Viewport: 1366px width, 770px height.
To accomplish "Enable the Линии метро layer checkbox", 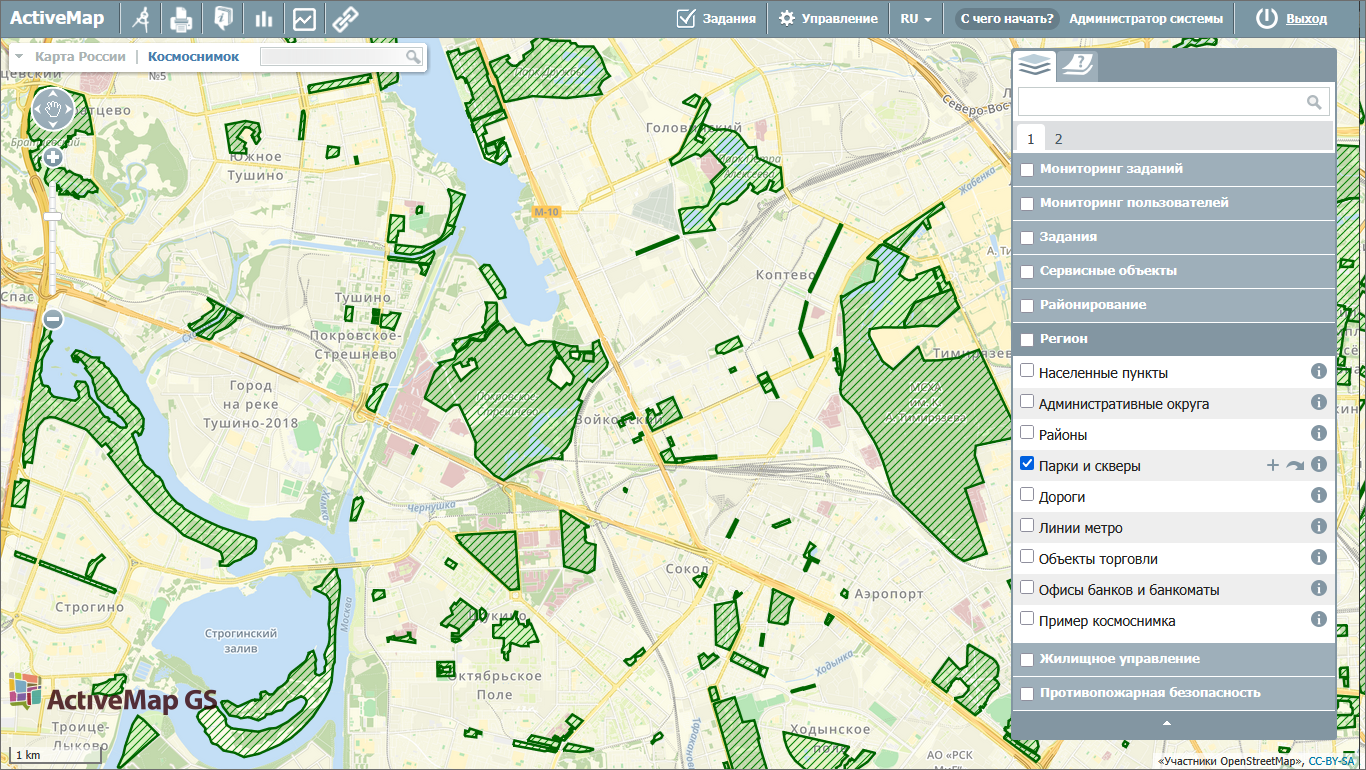I will pos(1027,526).
